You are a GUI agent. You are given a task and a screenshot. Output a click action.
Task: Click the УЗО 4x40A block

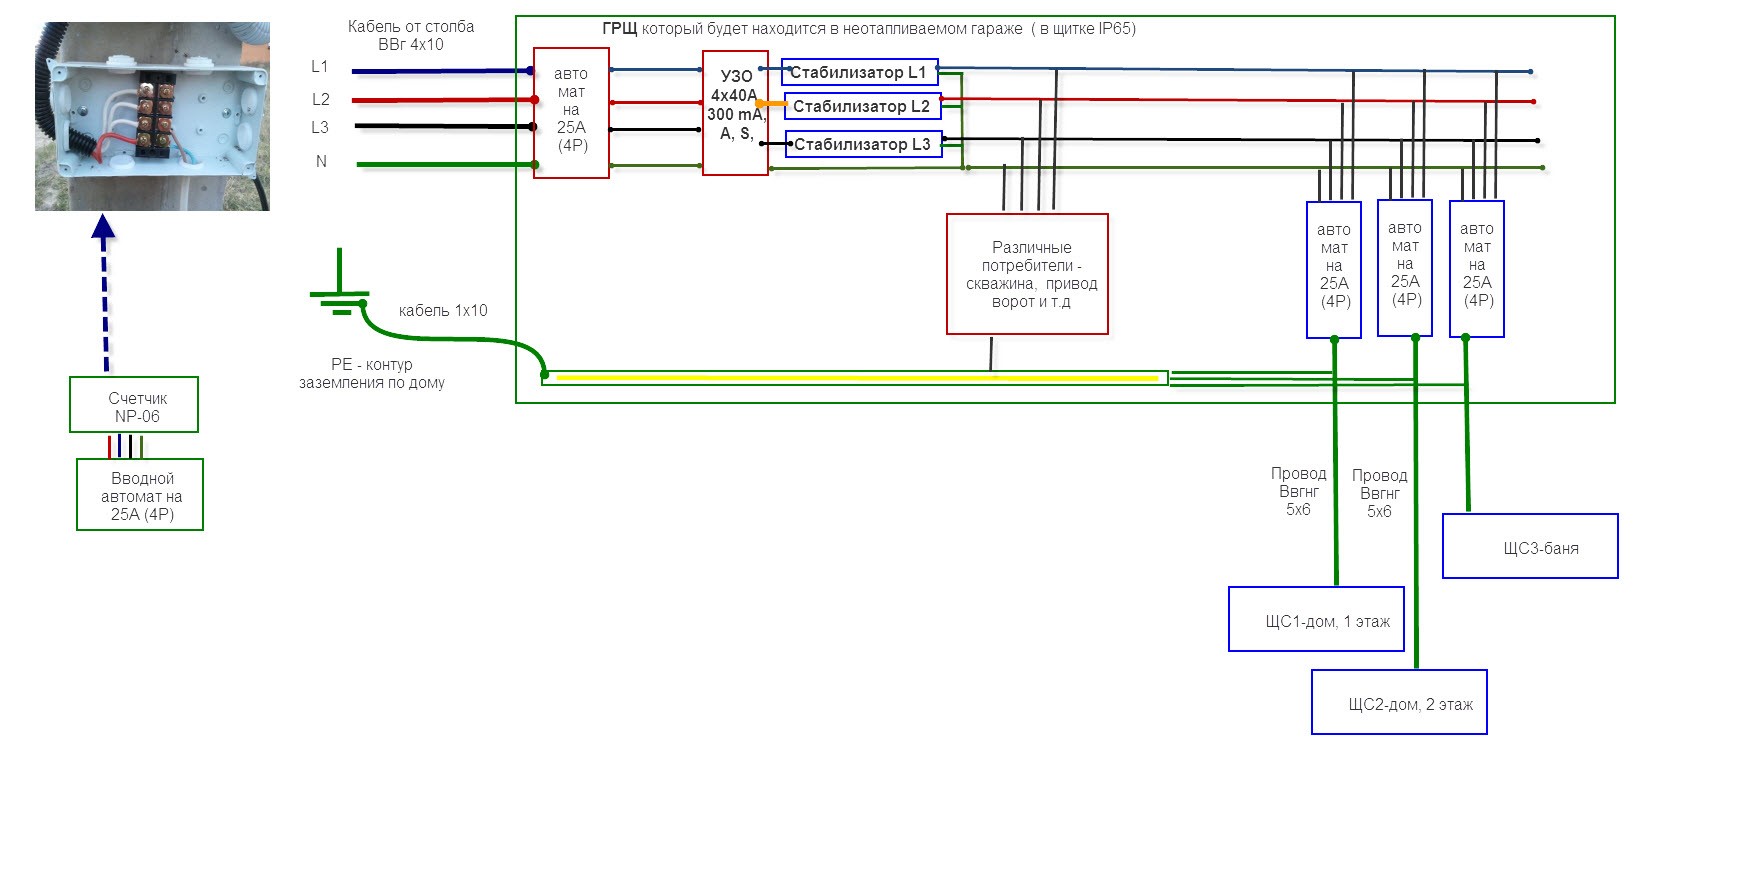(735, 113)
